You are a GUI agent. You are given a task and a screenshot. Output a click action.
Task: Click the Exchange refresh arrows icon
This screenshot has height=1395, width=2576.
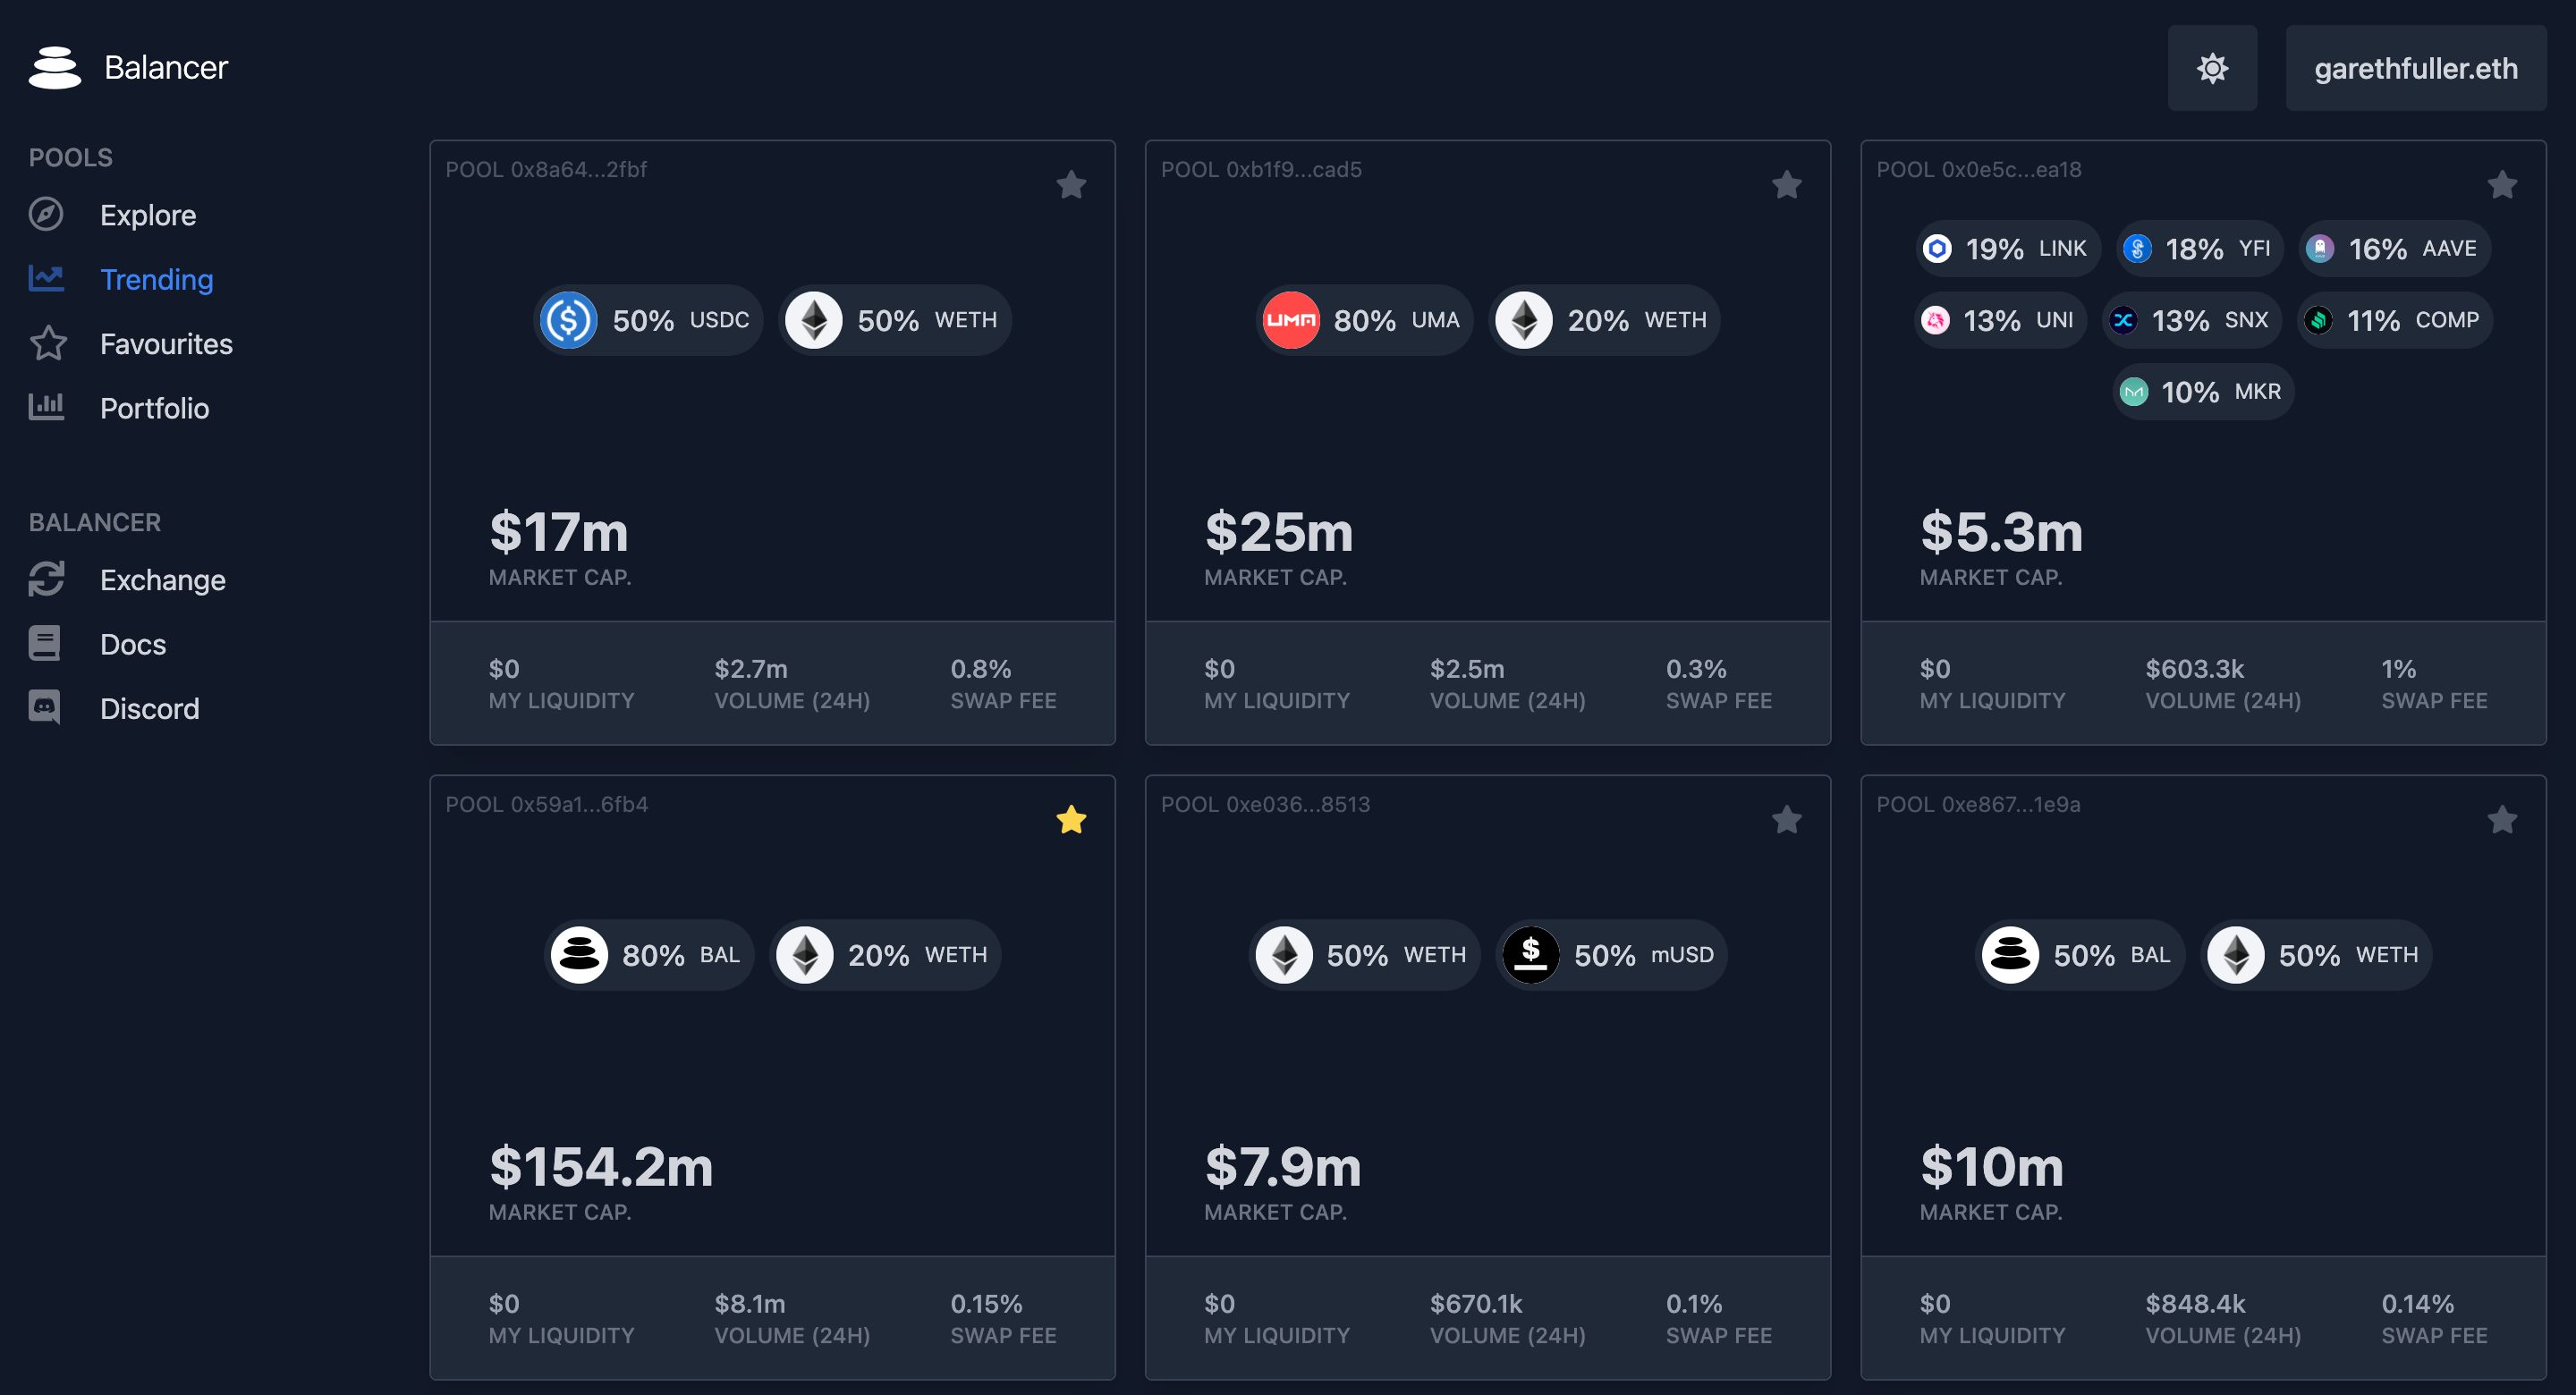click(46, 578)
